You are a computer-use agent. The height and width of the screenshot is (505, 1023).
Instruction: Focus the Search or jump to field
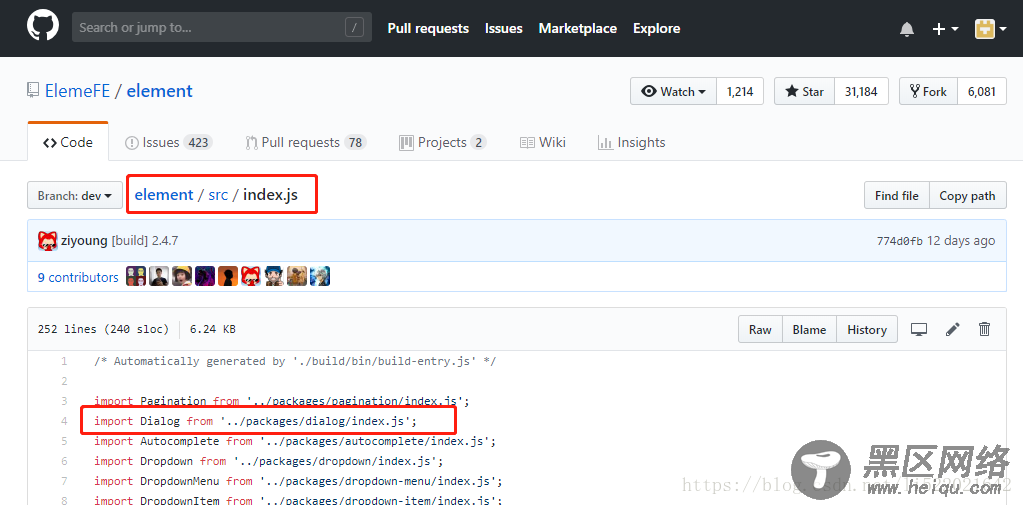click(x=222, y=27)
